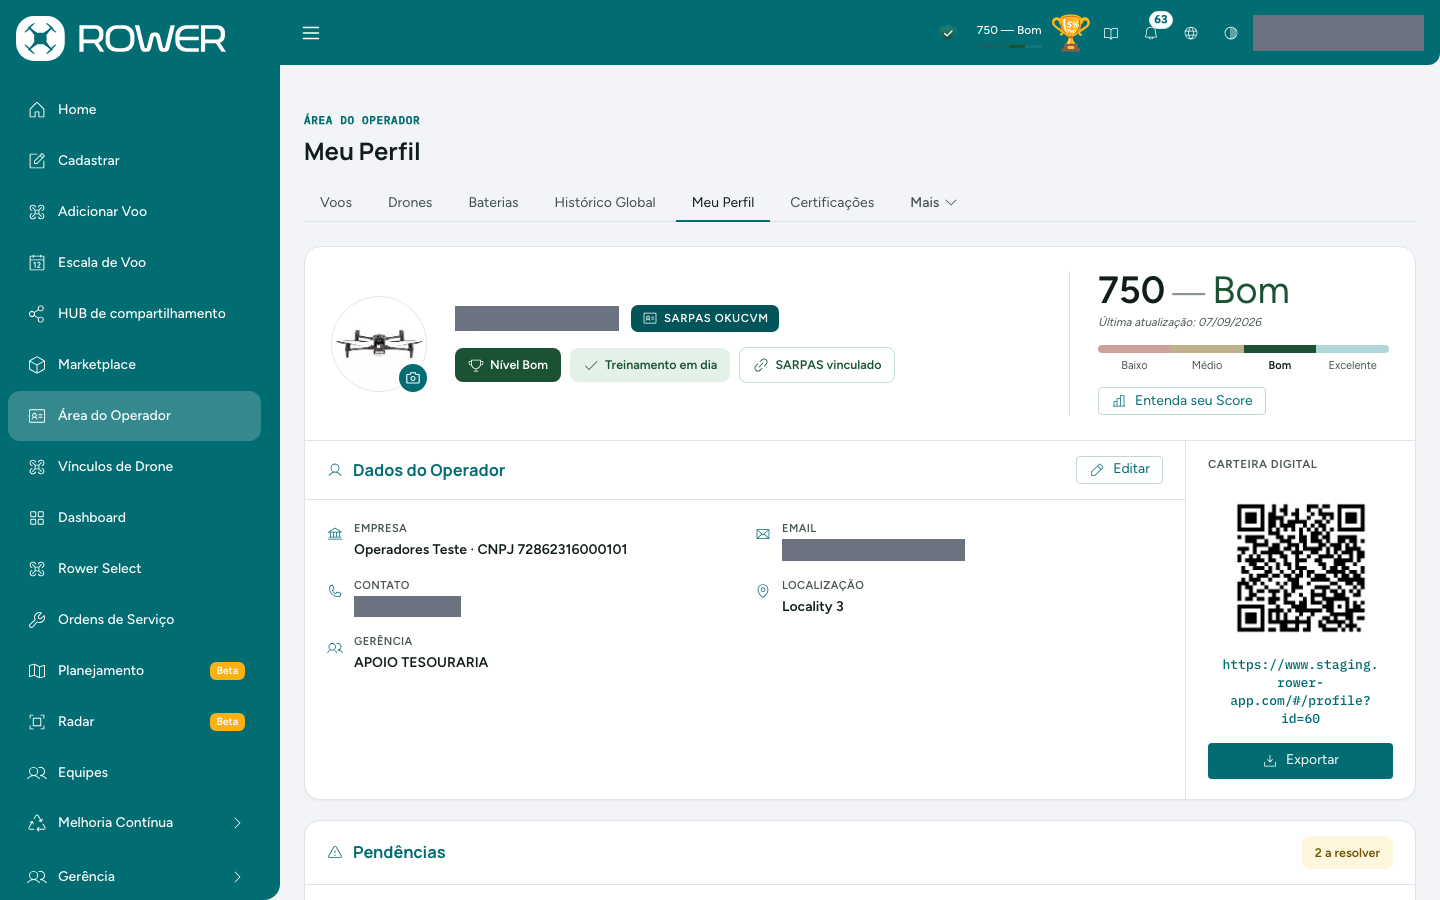Click the 750 — Bom score in header
The height and width of the screenshot is (900, 1440).
click(1009, 31)
